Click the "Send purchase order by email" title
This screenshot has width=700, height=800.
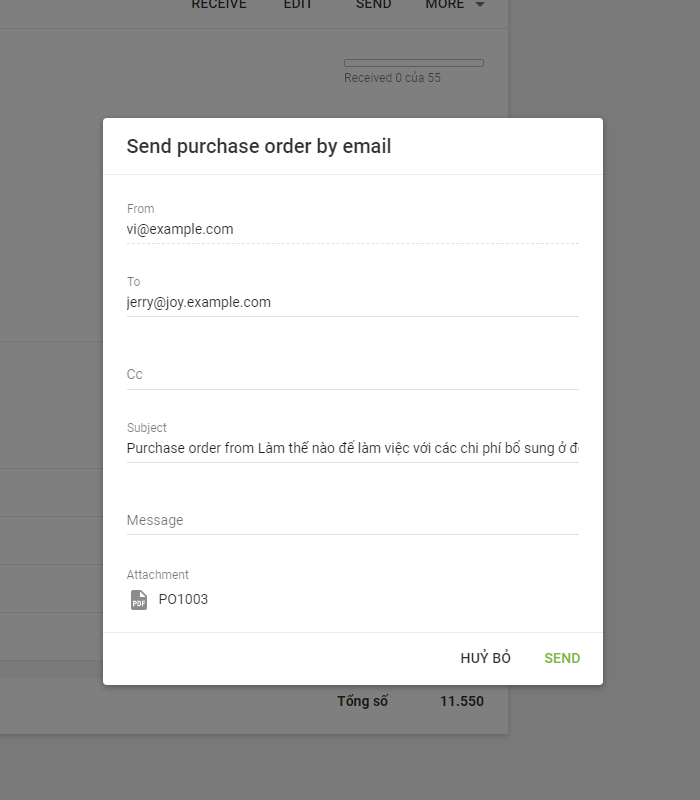(259, 147)
